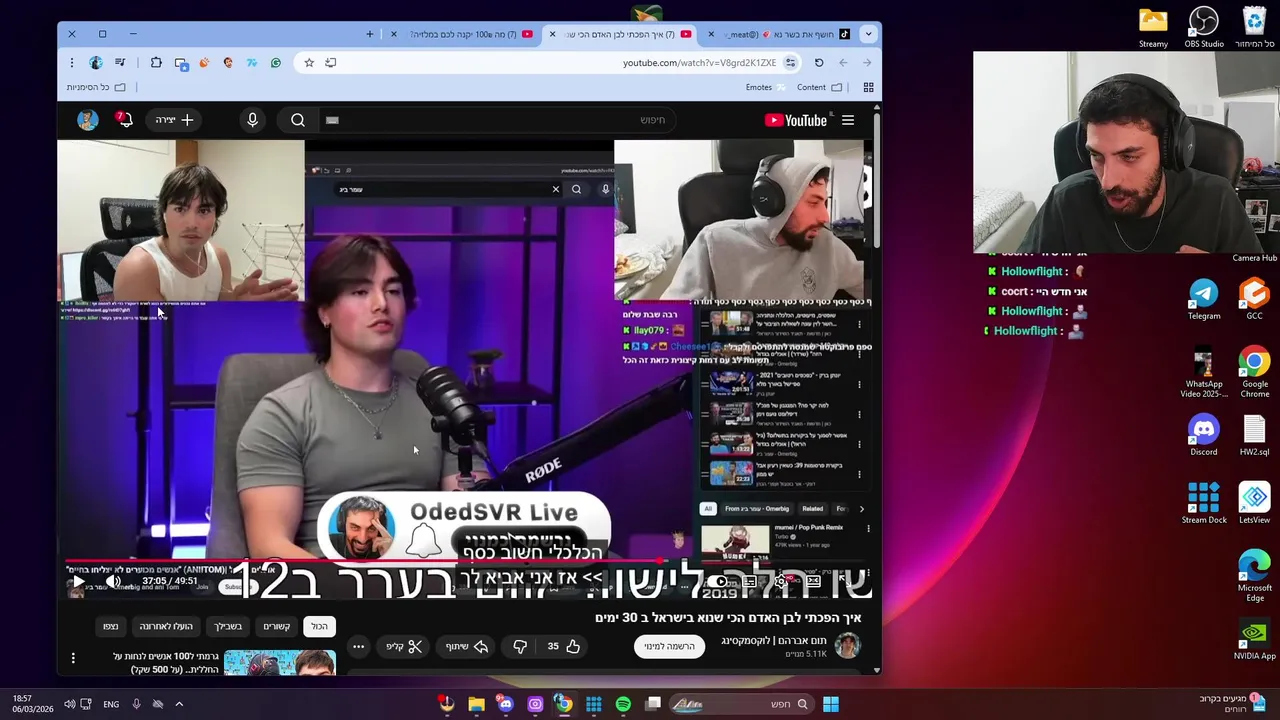Open options menu for suggested video '100 אנשים'

click(x=73, y=658)
